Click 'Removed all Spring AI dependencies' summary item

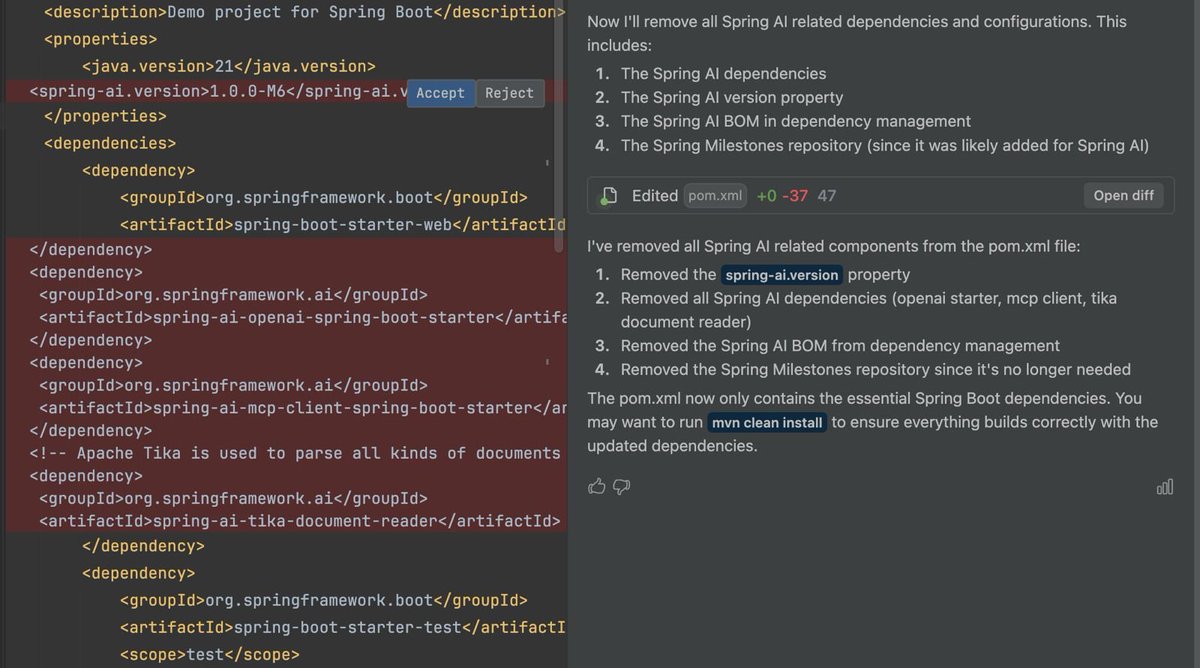tap(869, 310)
